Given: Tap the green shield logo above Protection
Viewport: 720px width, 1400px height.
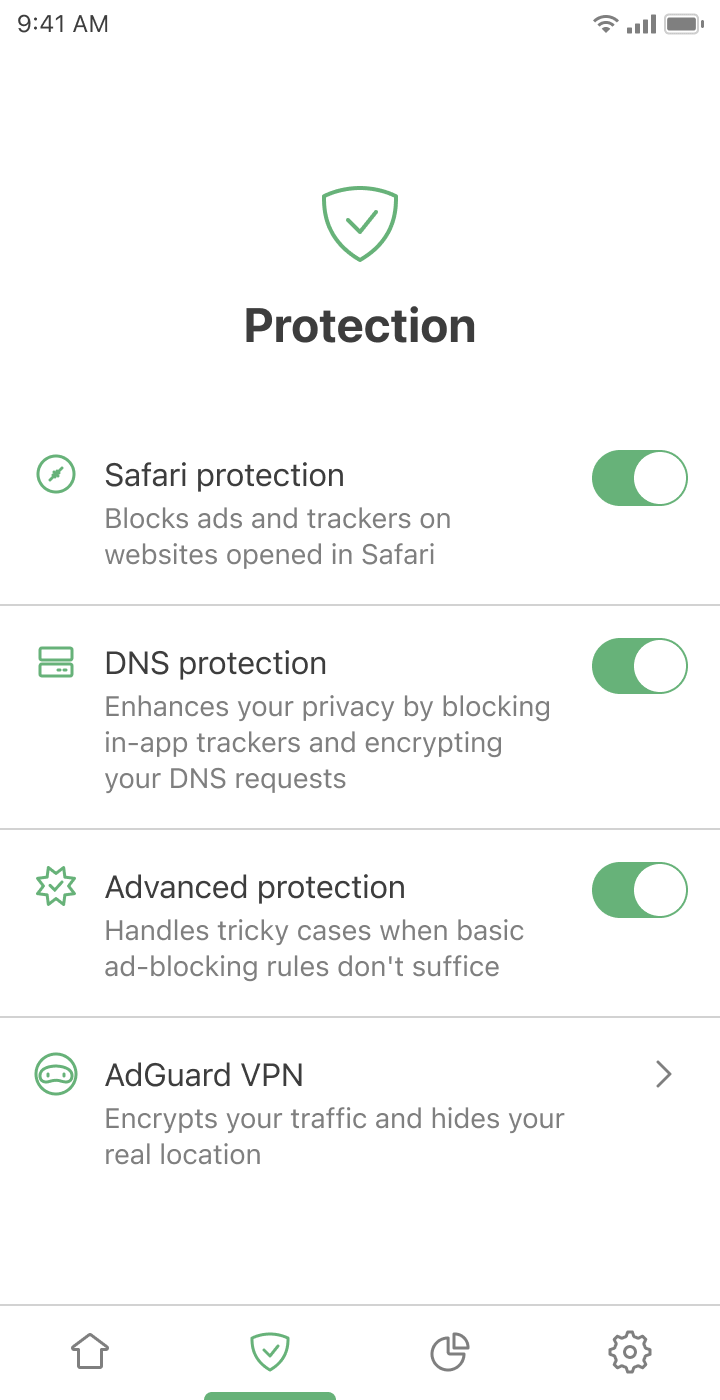Looking at the screenshot, I should click(x=360, y=224).
